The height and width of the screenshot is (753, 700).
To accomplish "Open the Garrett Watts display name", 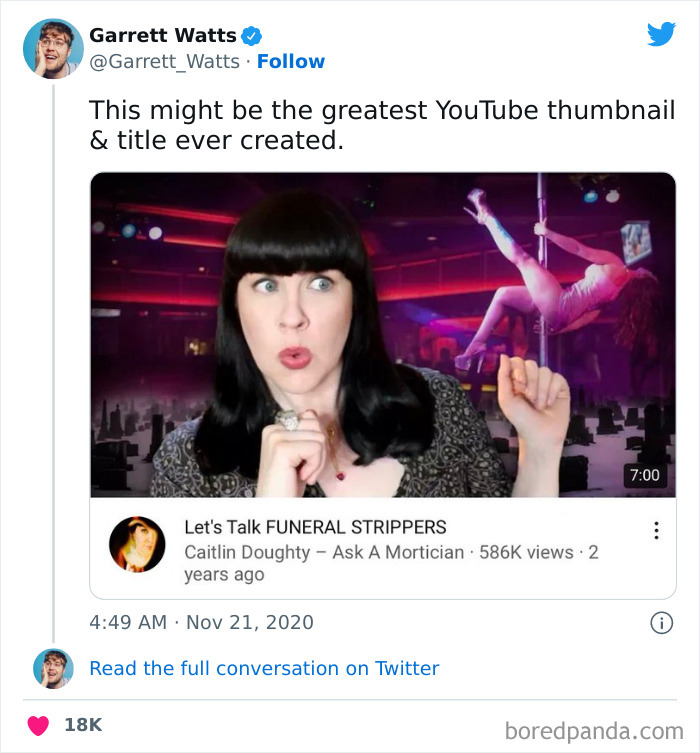I will (x=162, y=36).
